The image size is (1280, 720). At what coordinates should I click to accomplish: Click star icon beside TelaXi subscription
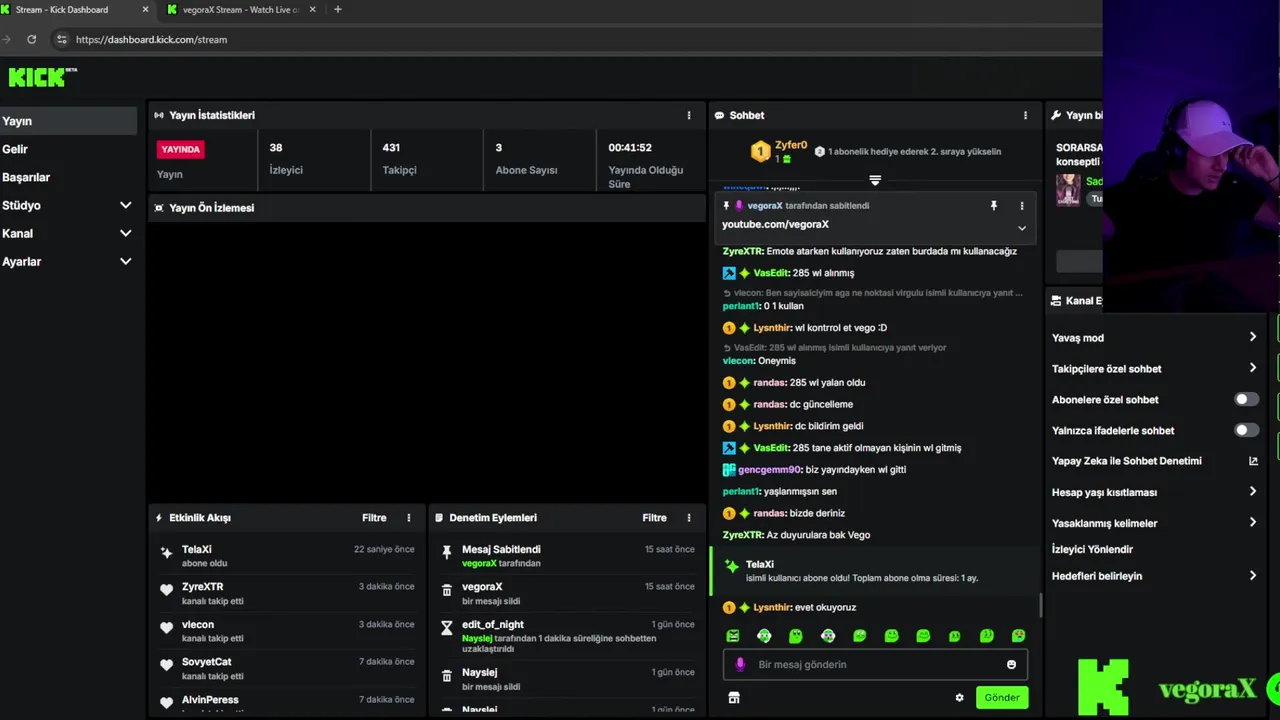166,552
